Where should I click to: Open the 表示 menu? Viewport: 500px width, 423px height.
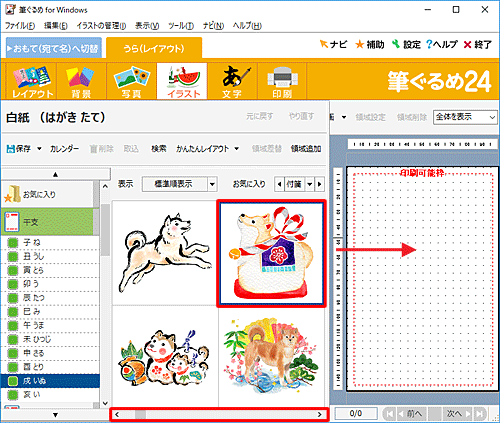click(x=147, y=25)
